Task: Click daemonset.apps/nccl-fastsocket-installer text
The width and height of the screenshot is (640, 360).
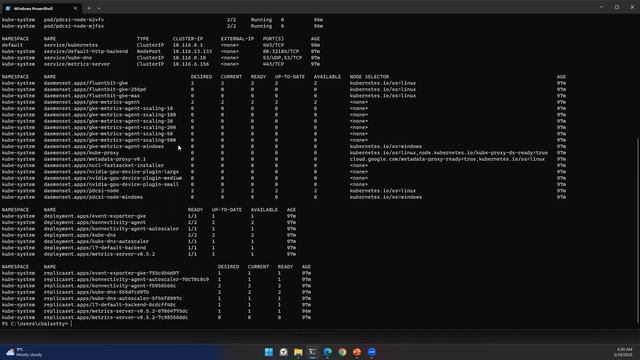Action: pyautogui.click(x=104, y=165)
